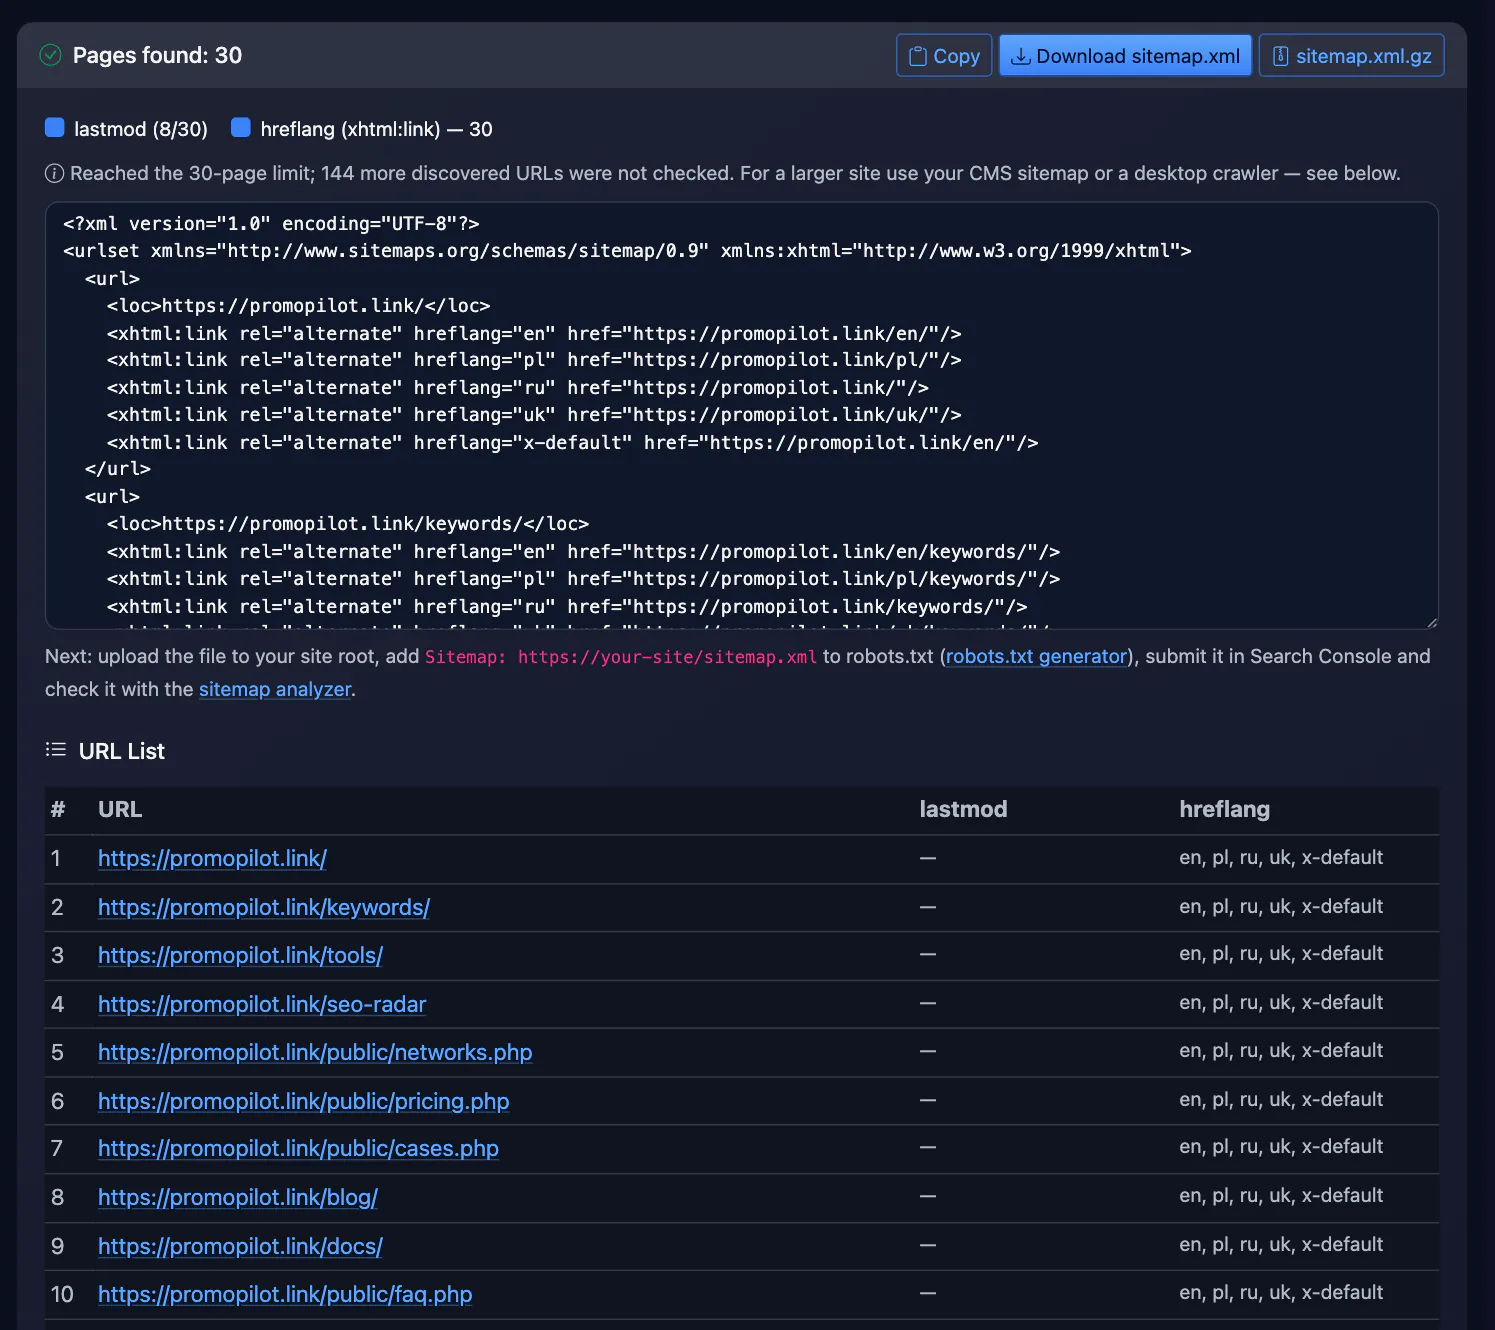
Task: Open the promopilot.link/seo-radar URL
Action: point(262,1004)
